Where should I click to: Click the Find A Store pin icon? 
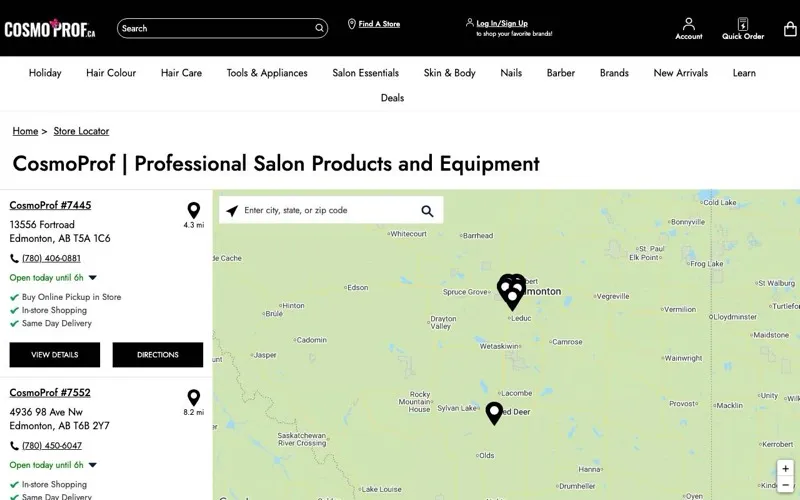point(352,24)
